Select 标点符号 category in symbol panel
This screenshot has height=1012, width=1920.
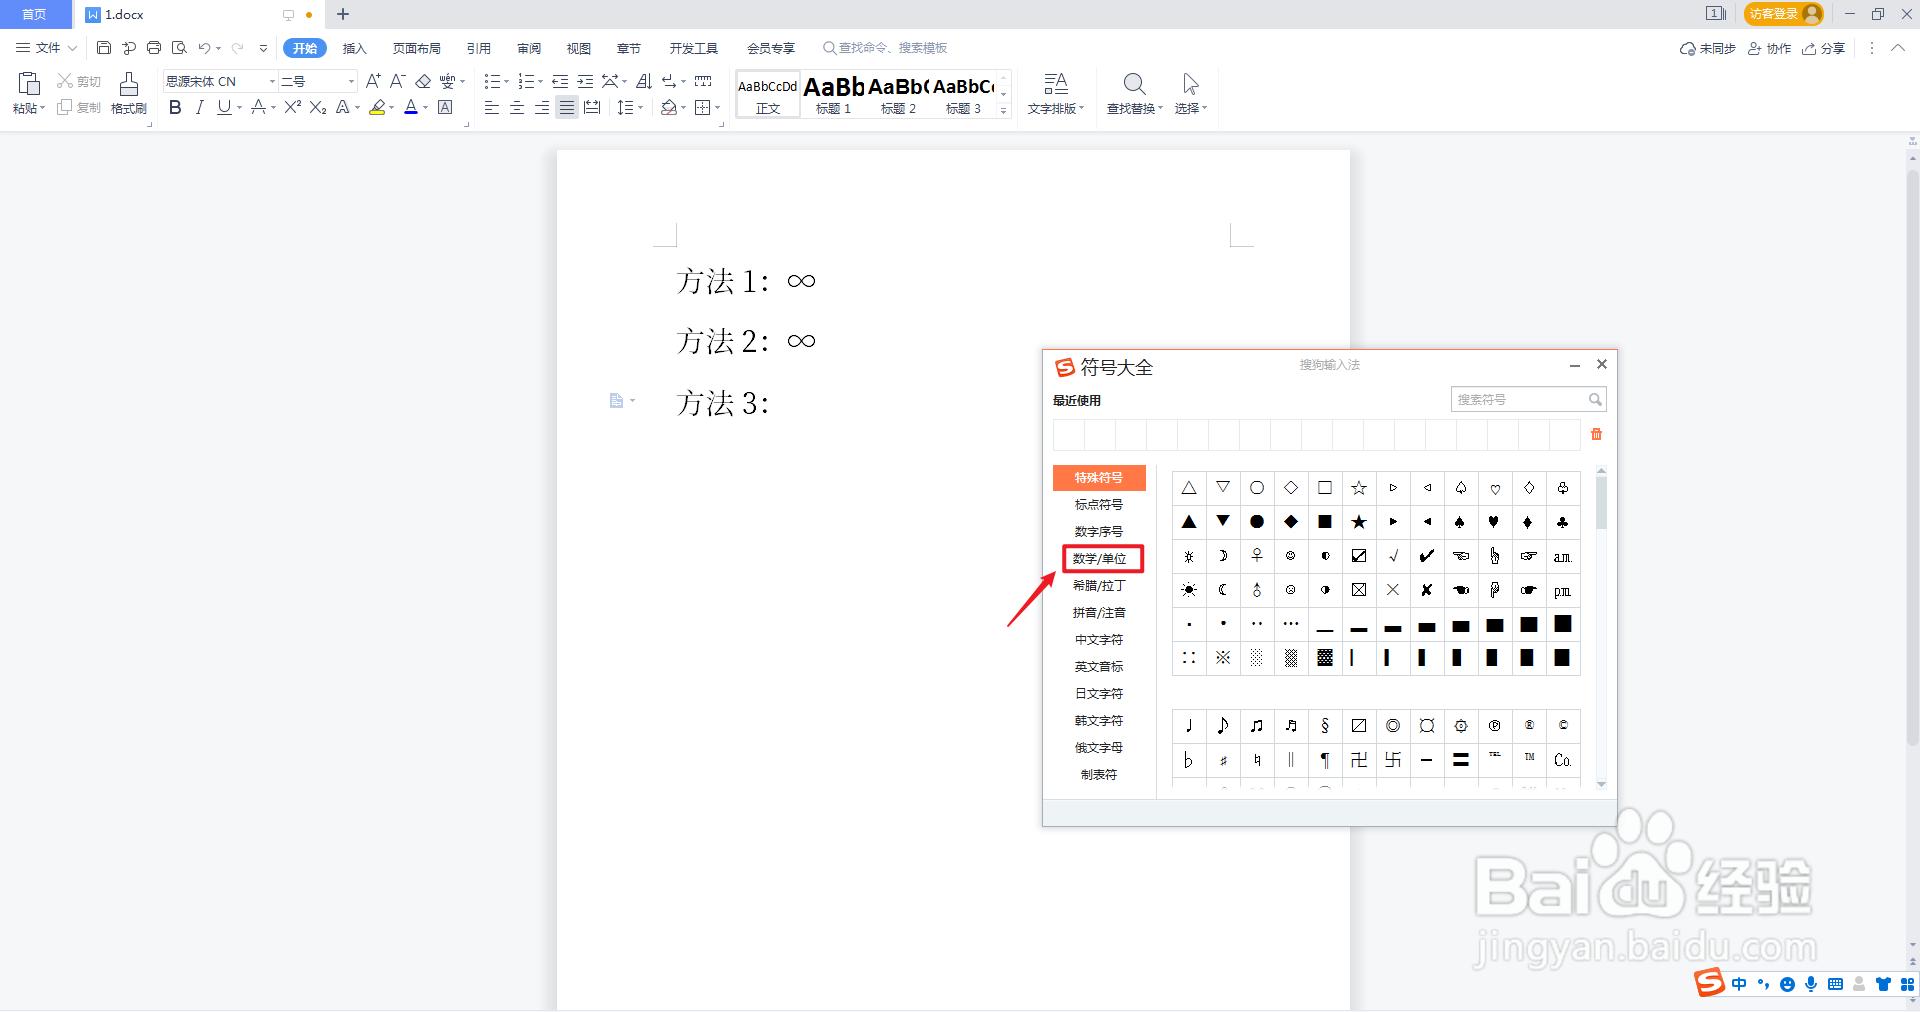(x=1099, y=504)
